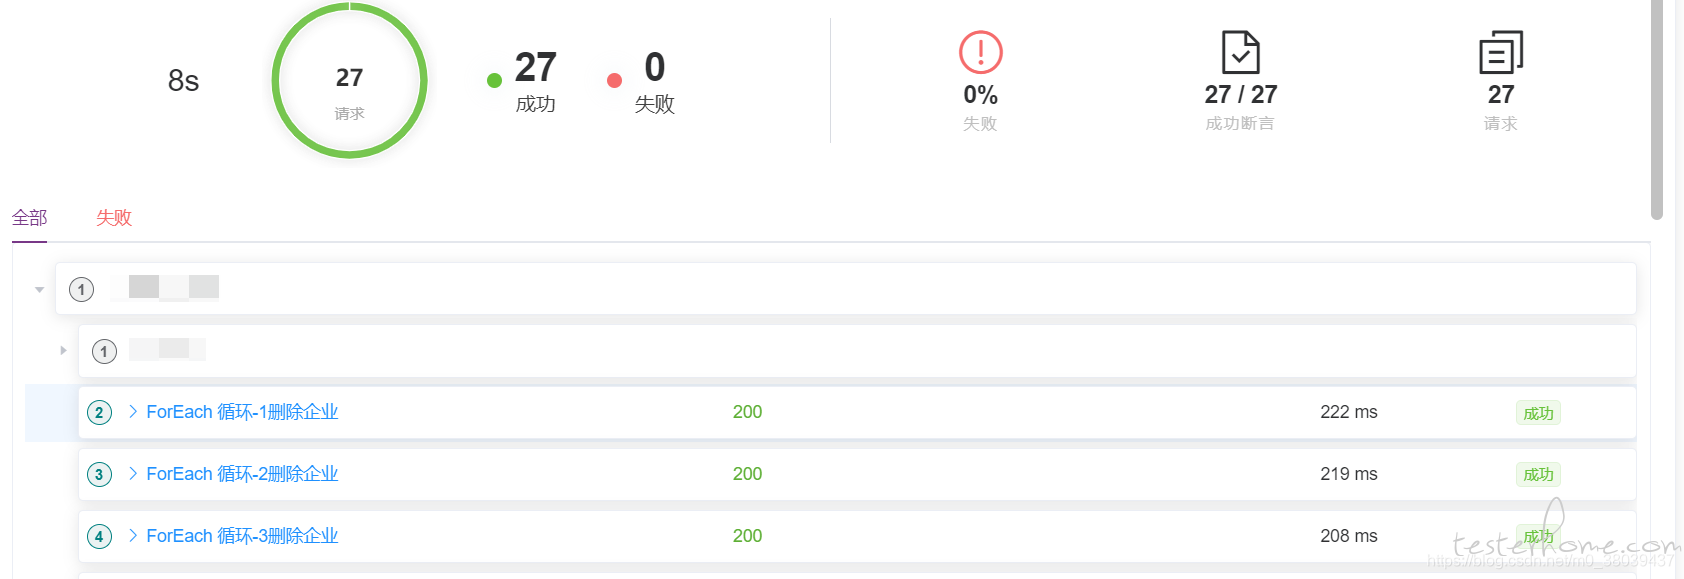
Task: Open the ForEach 循环-1删除企业 request link
Action: 242,412
